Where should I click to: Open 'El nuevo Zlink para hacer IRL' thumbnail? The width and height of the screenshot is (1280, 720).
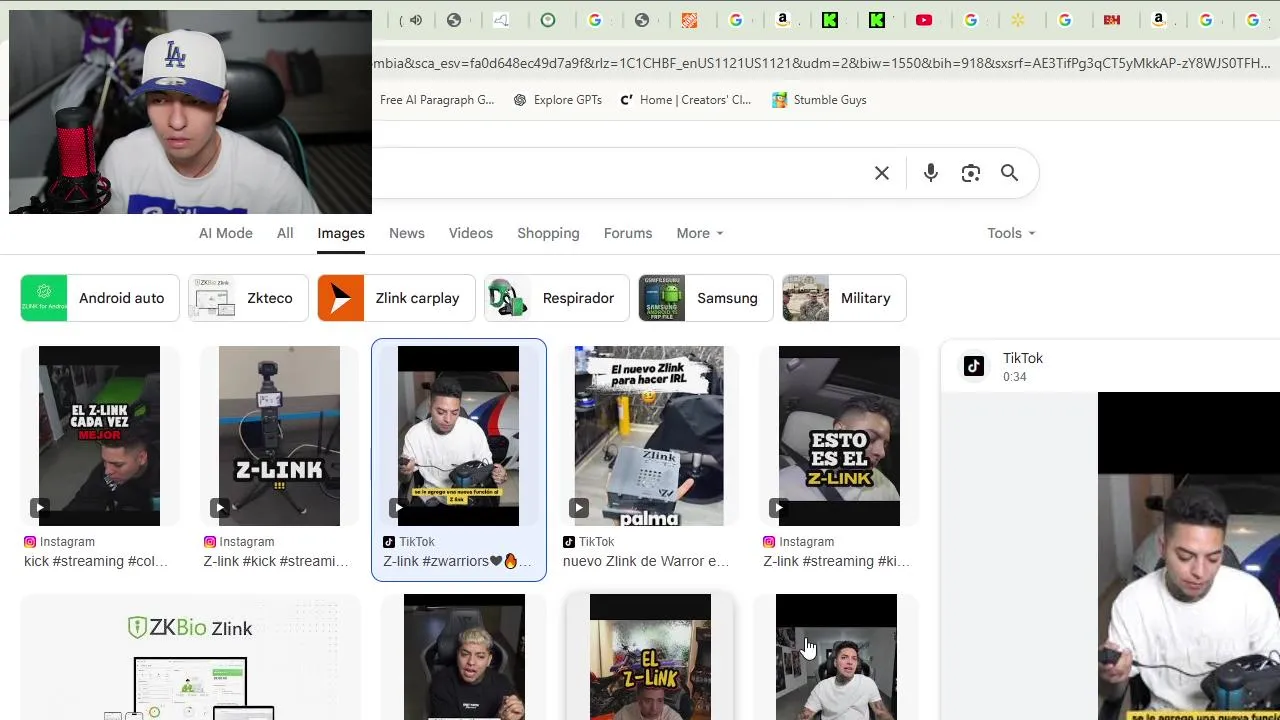(x=649, y=436)
